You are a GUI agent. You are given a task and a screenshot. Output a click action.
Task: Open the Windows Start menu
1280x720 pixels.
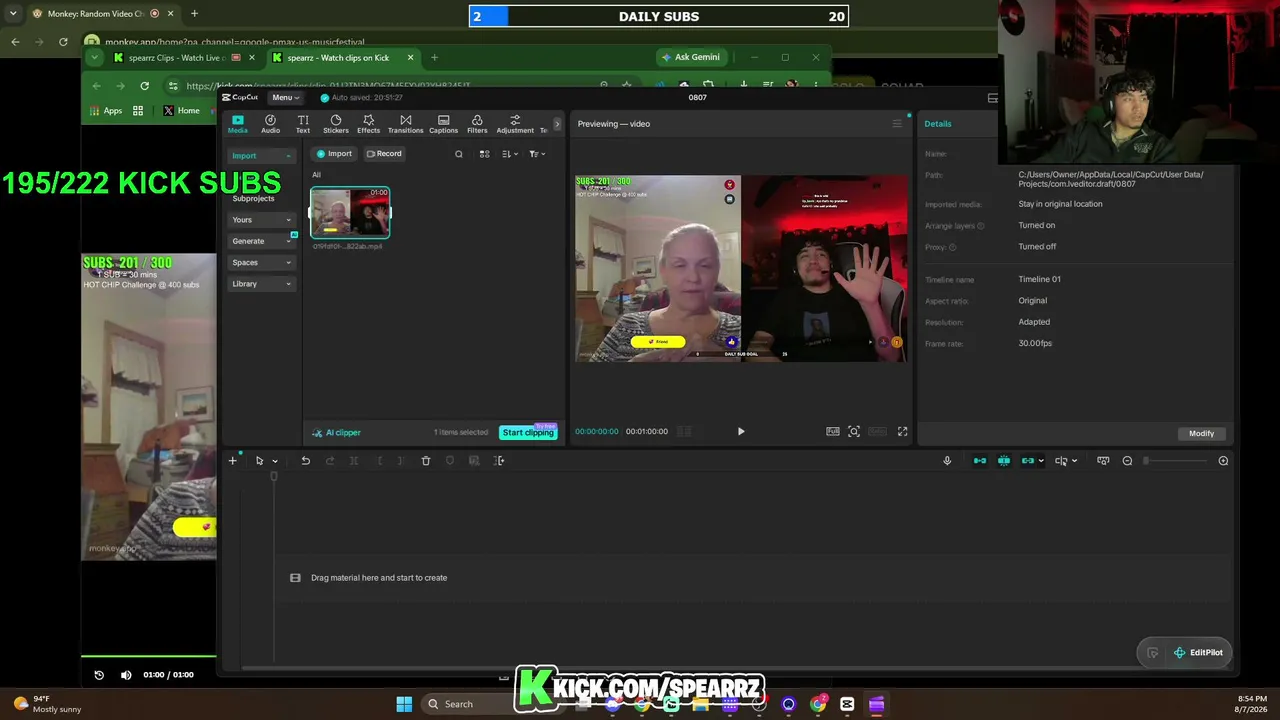coord(404,704)
